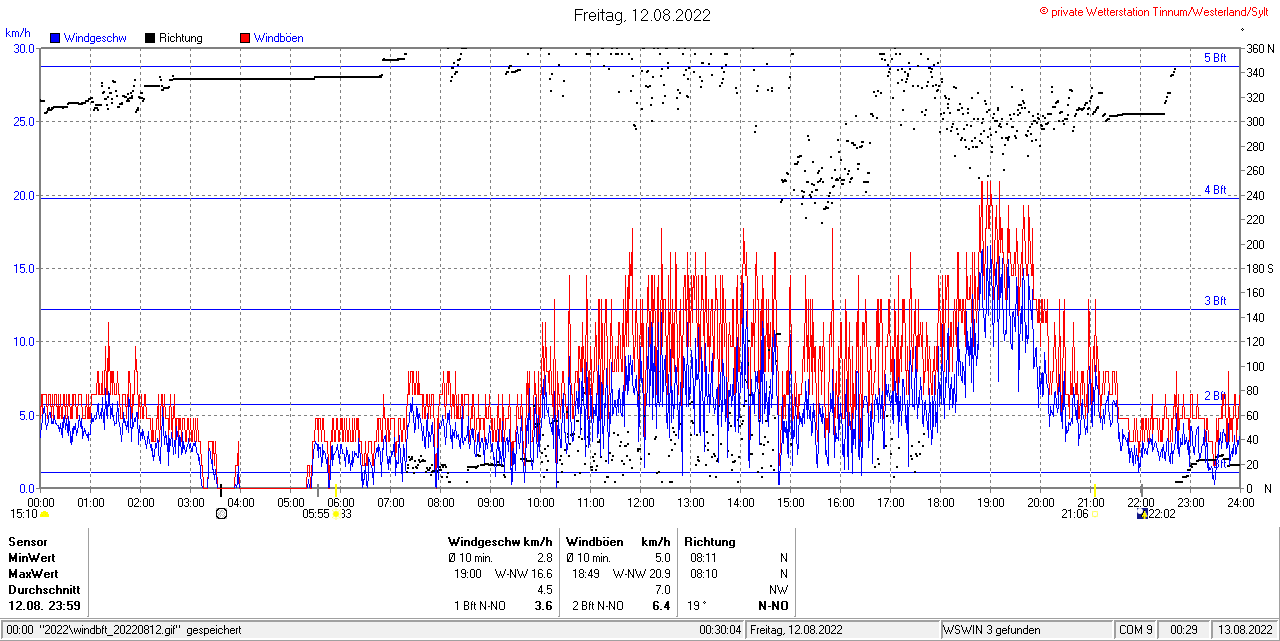This screenshot has height=641, width=1280.
Task: Click the 00:29 status bar panel
Action: (x=1184, y=630)
